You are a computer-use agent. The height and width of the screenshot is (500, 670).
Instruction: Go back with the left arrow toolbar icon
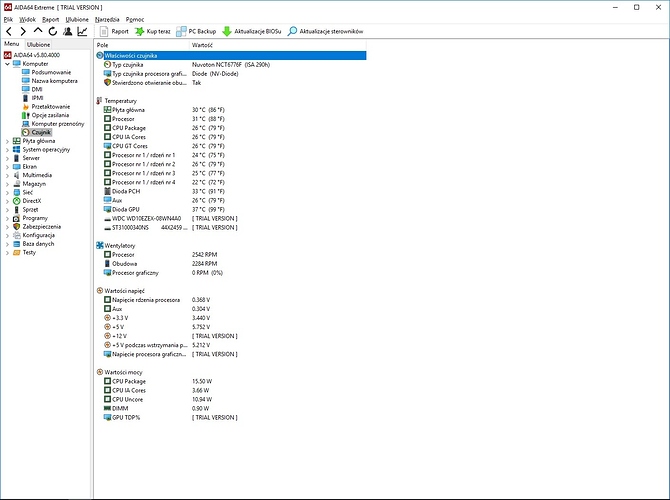click(9, 31)
